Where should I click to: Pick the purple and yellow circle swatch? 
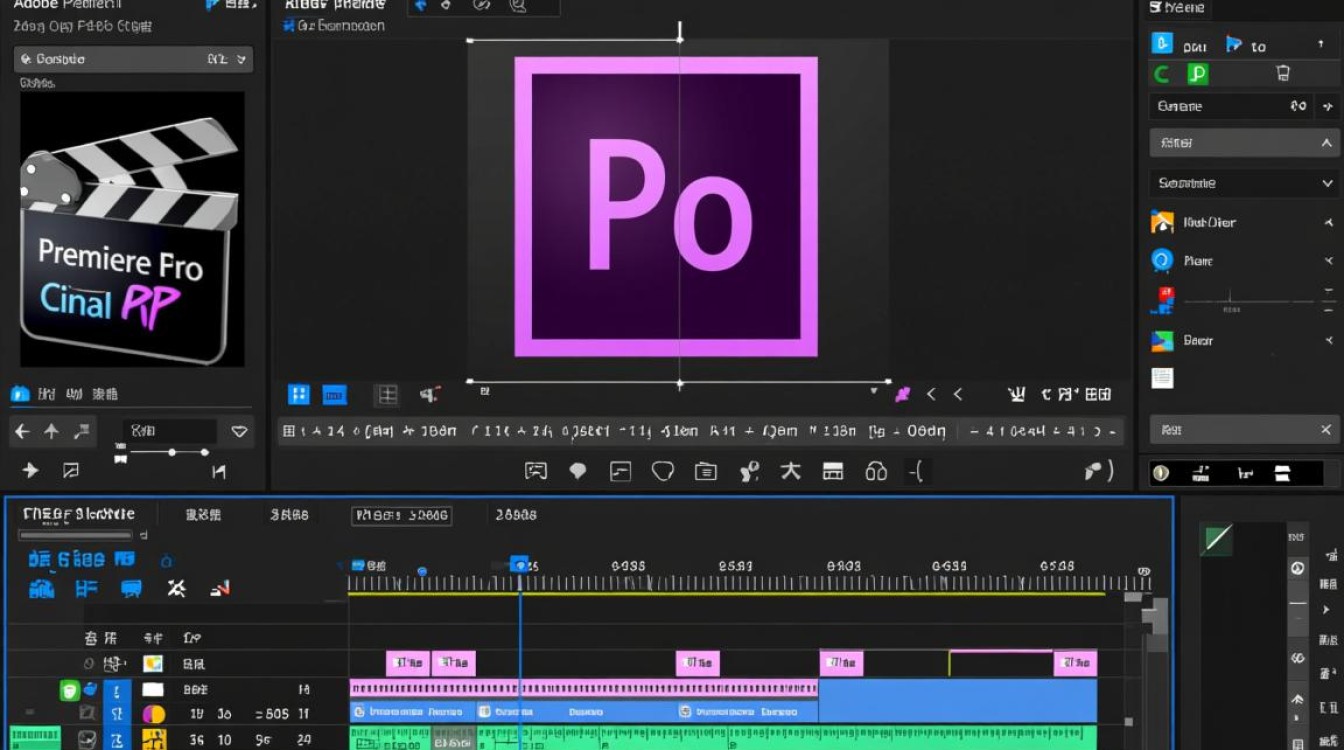coord(153,714)
